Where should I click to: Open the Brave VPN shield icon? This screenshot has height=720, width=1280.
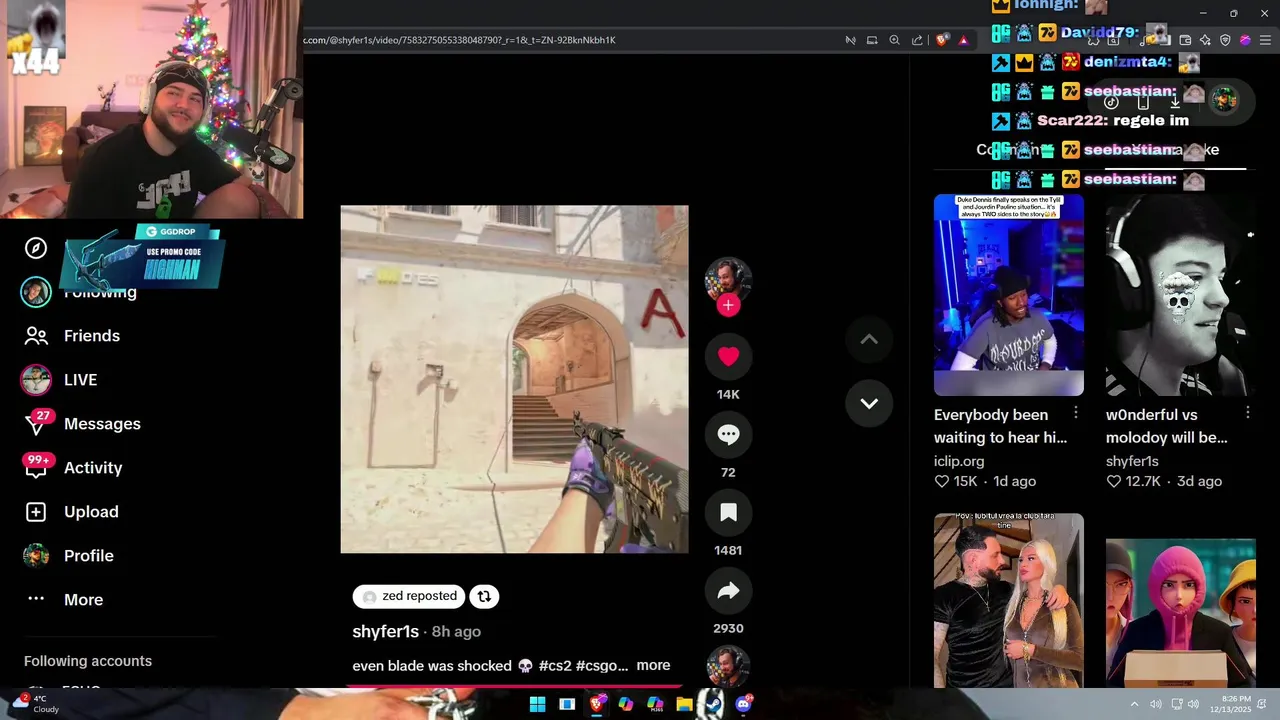(1225, 40)
